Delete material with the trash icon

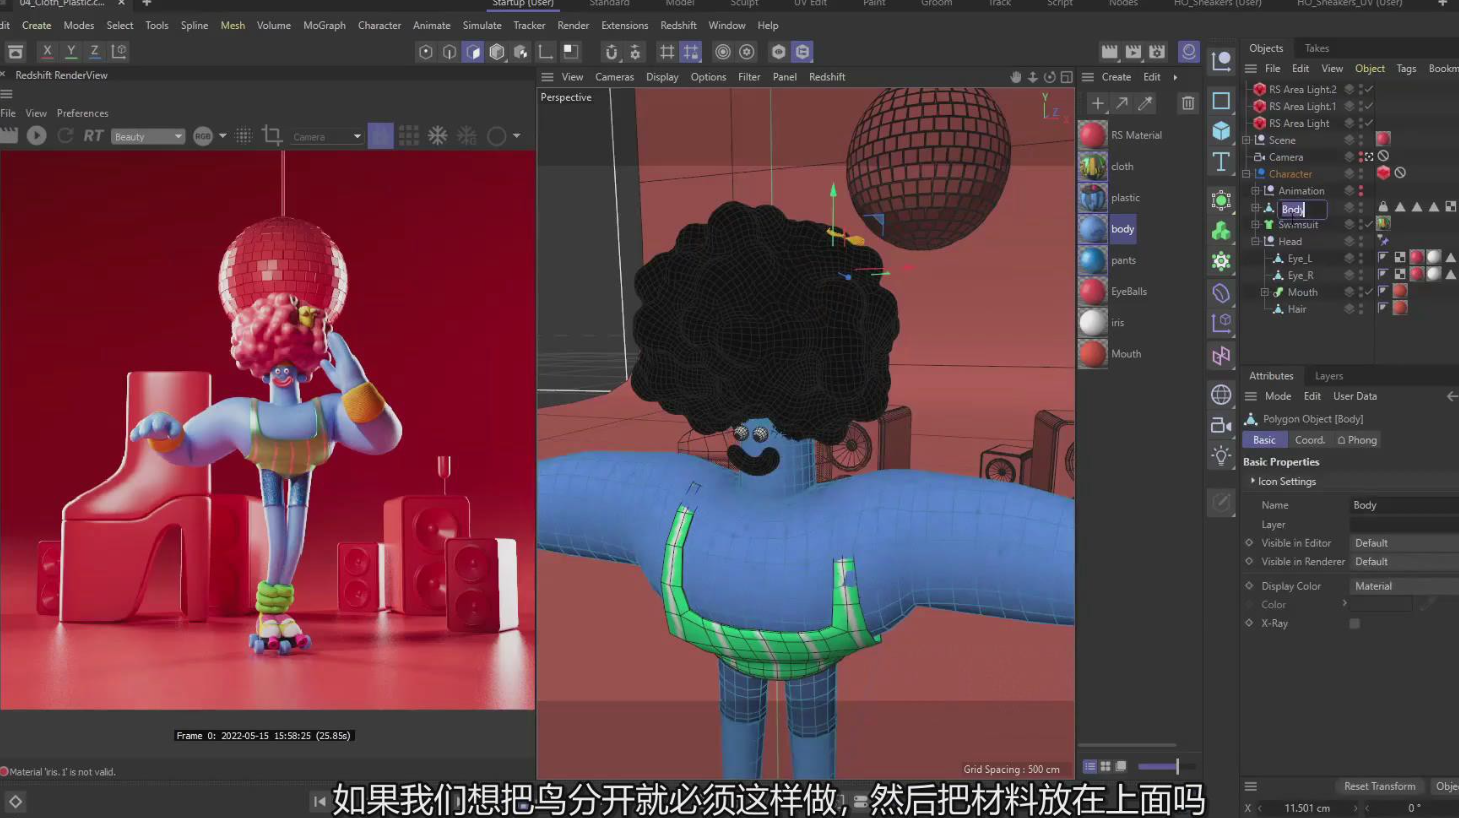(1188, 103)
